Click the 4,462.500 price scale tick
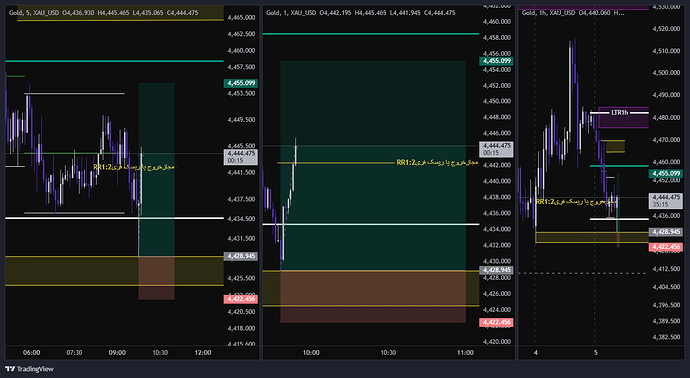The width and height of the screenshot is (690, 378). [x=241, y=34]
